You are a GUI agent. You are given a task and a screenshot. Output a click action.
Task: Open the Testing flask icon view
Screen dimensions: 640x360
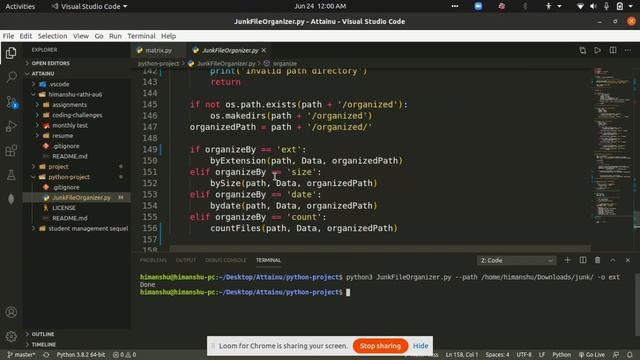11,175
